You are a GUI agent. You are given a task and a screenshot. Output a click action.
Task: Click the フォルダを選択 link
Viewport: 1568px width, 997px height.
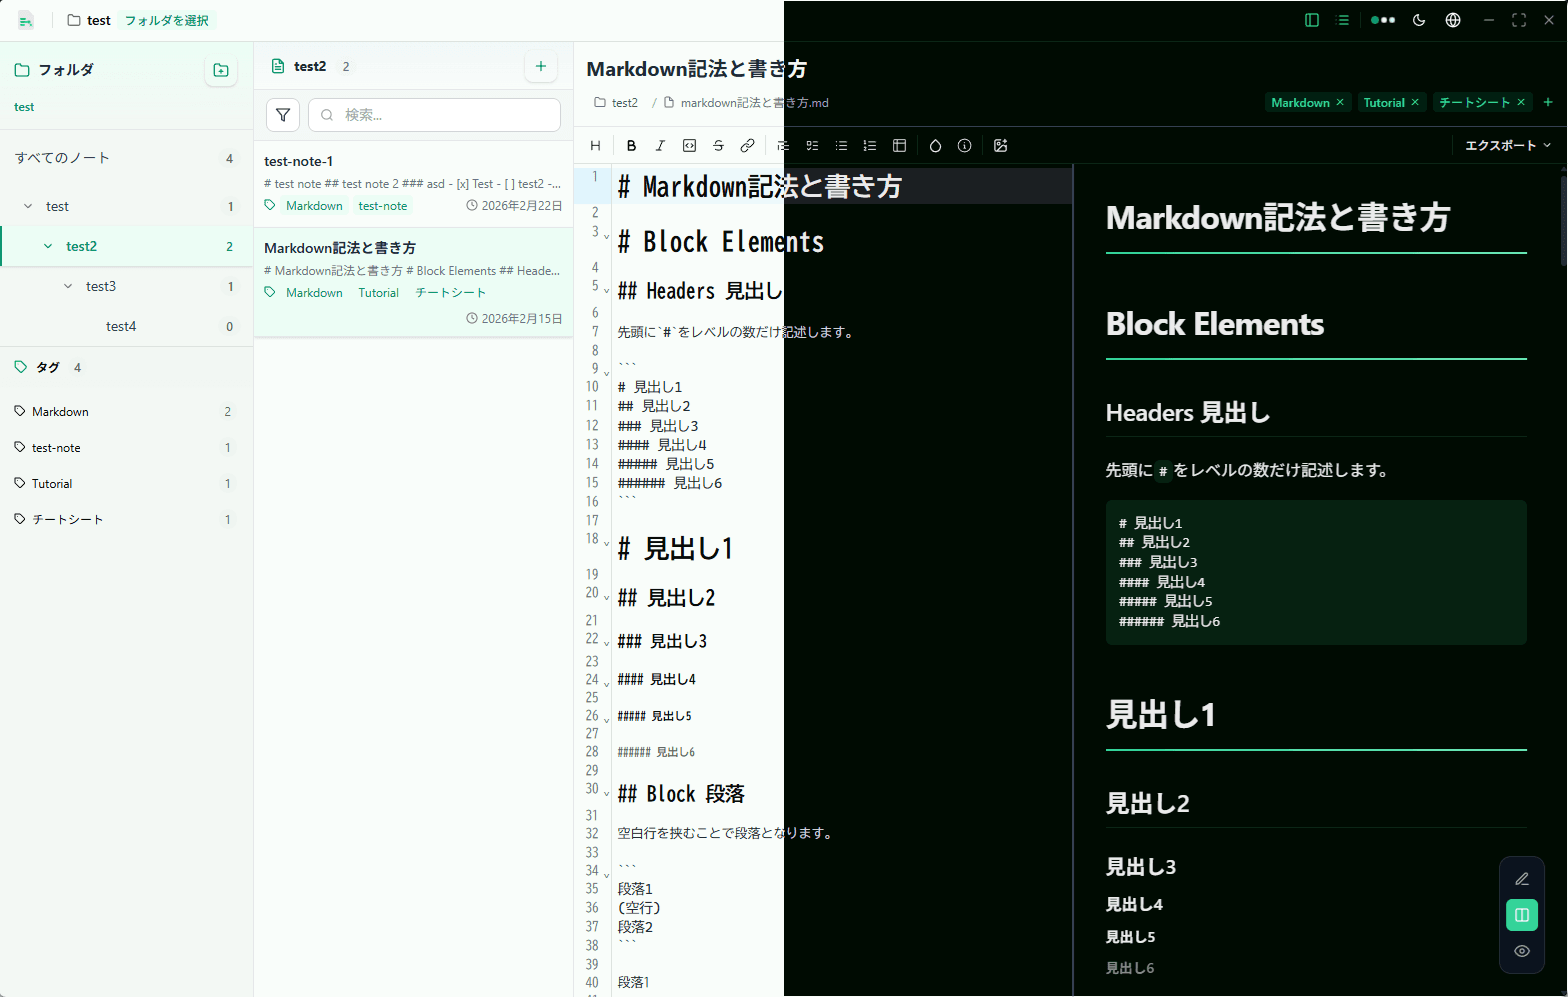(166, 20)
